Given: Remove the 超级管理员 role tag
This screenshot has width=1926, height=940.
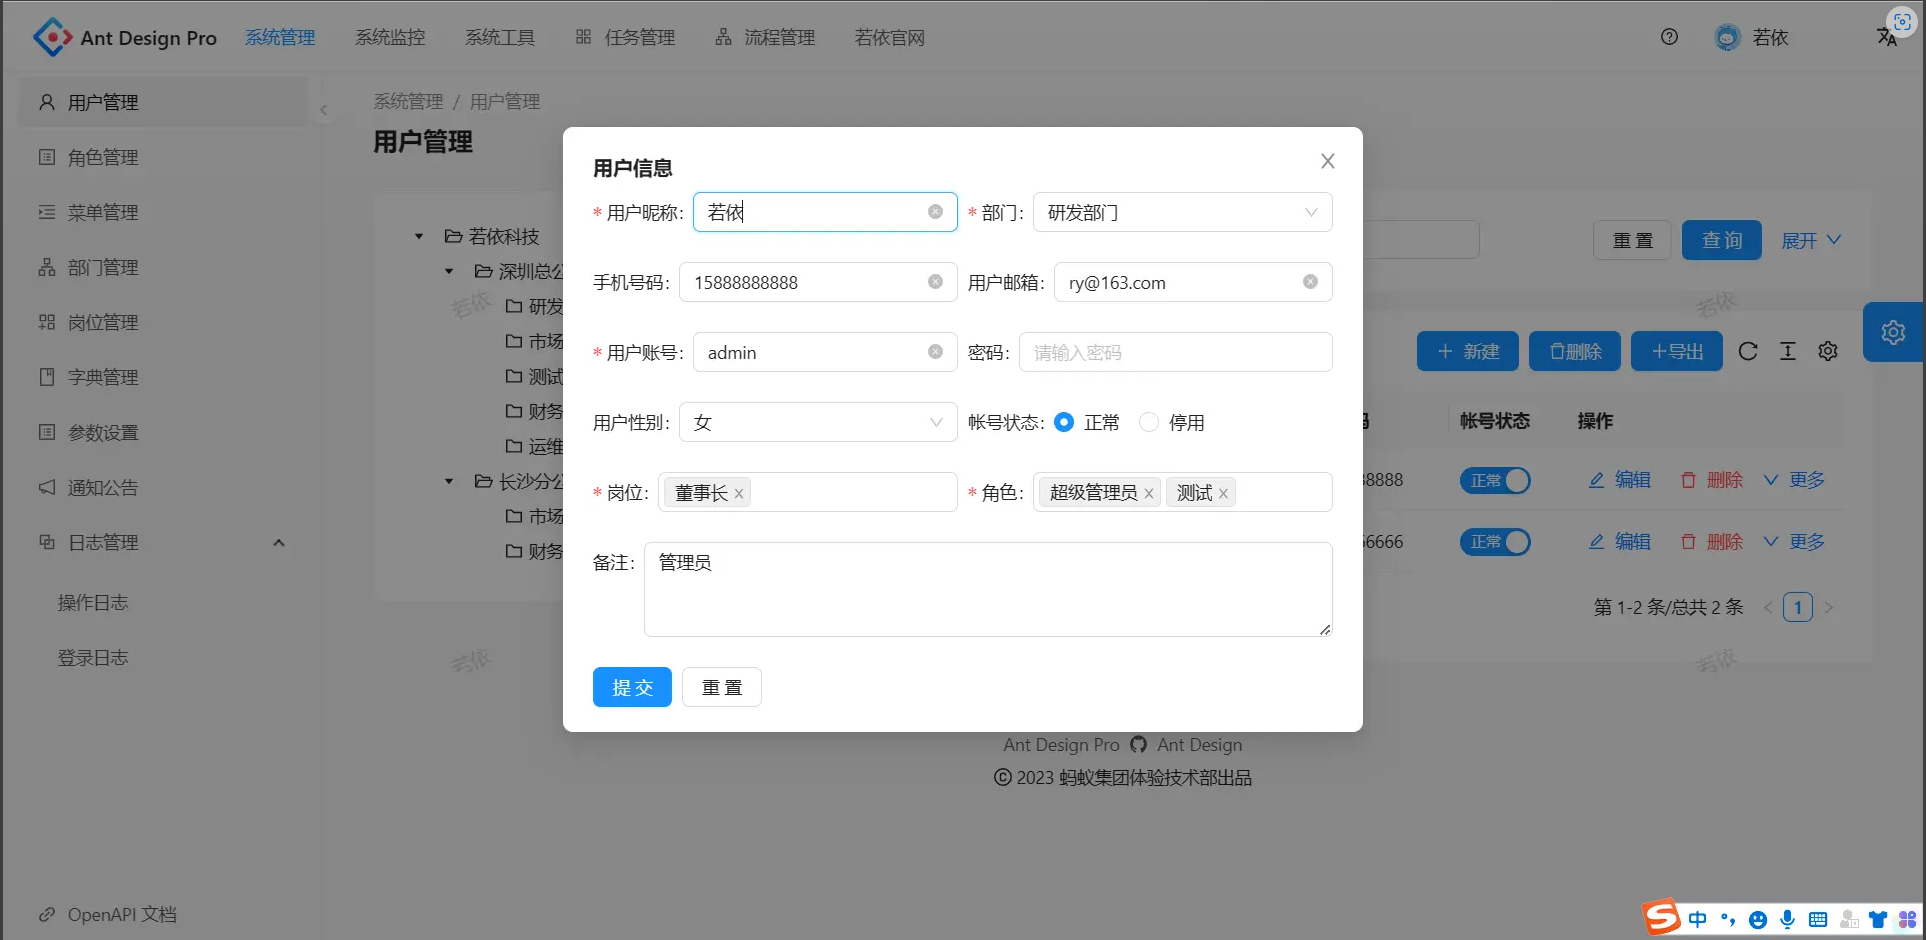Looking at the screenshot, I should point(1149,493).
